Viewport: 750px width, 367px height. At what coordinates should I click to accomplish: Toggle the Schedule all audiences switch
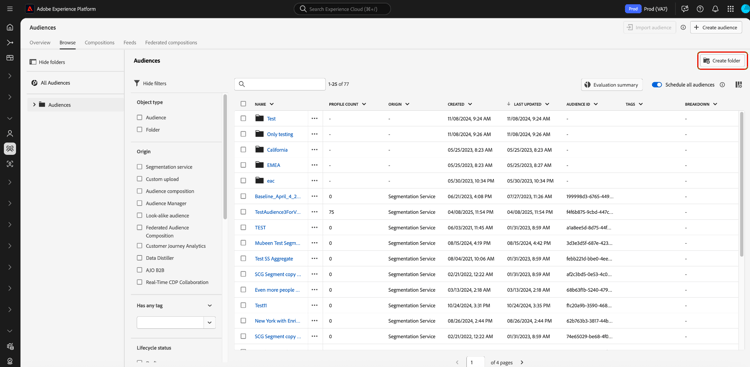(x=657, y=85)
